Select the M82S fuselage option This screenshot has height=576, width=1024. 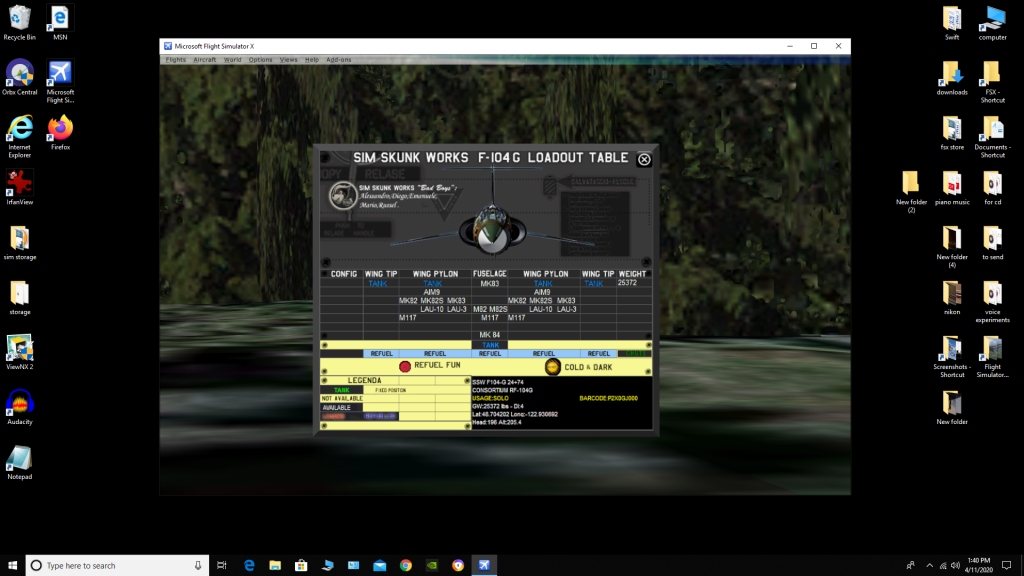pyautogui.click(x=498, y=309)
